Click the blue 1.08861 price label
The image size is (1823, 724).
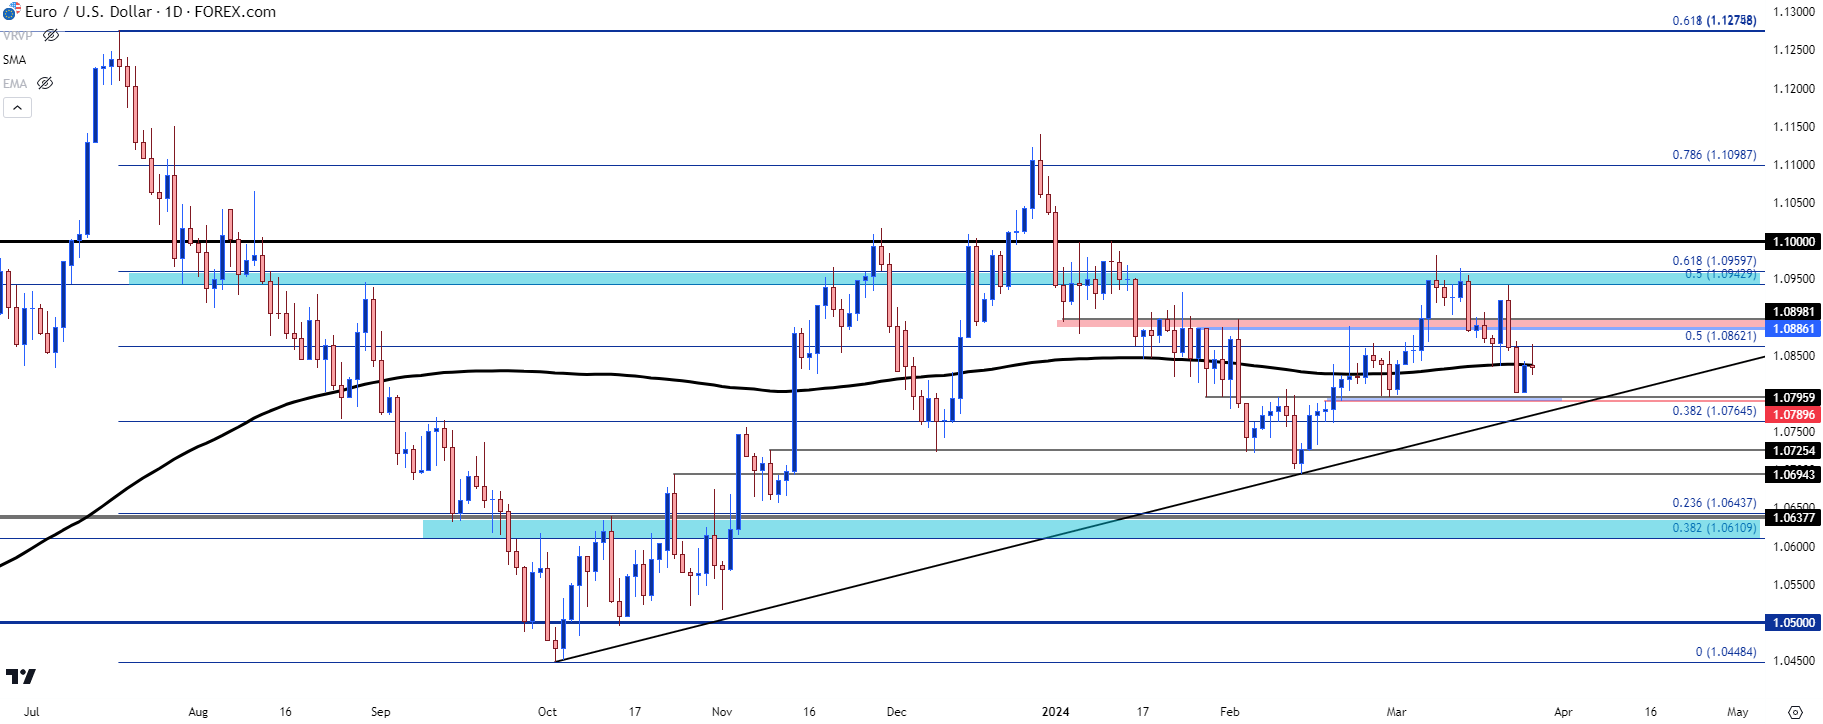[1793, 329]
